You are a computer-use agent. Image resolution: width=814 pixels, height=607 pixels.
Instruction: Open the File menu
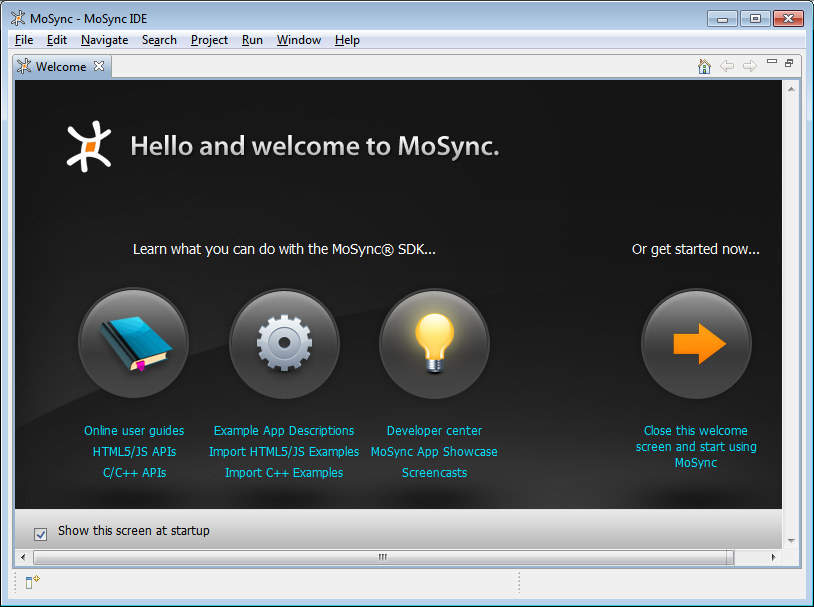[24, 40]
